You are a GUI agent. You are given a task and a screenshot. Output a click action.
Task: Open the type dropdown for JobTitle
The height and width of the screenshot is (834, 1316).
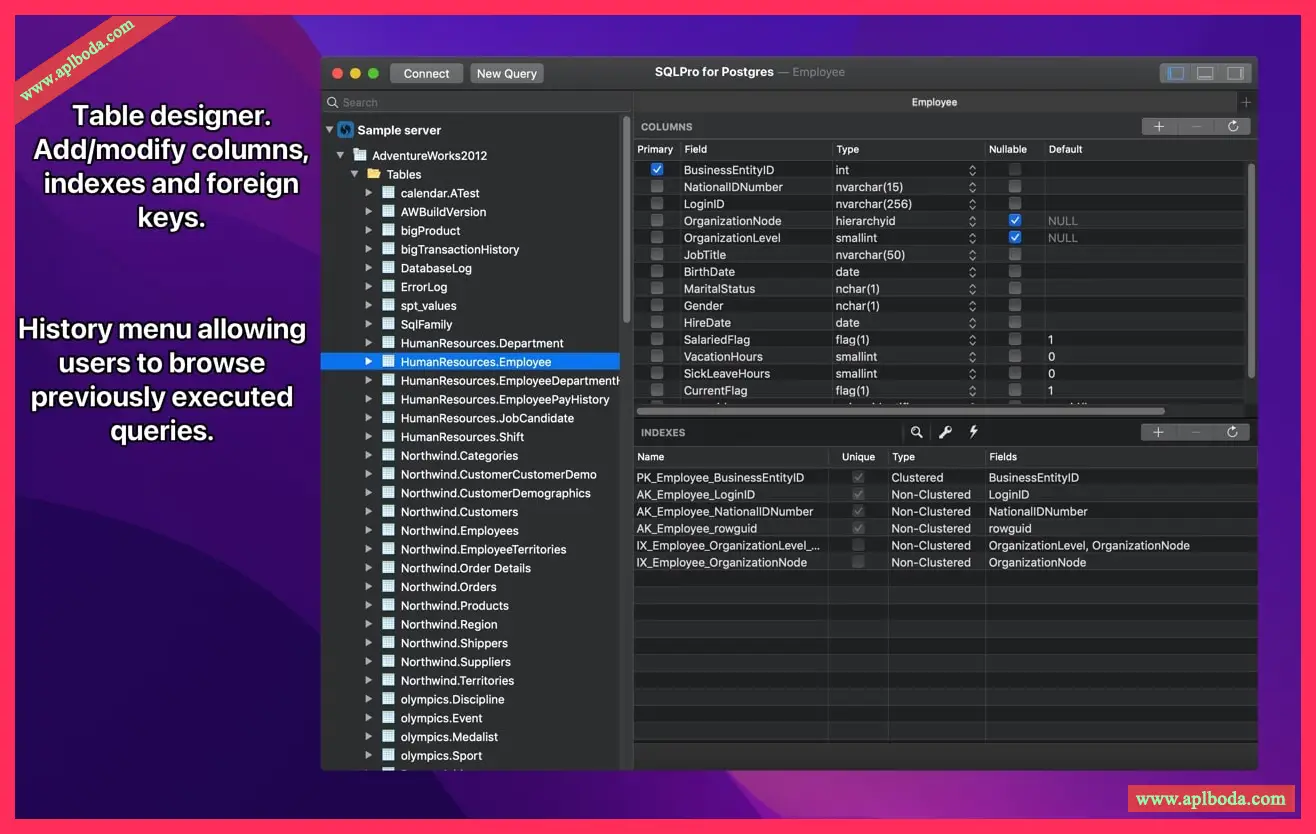972,255
